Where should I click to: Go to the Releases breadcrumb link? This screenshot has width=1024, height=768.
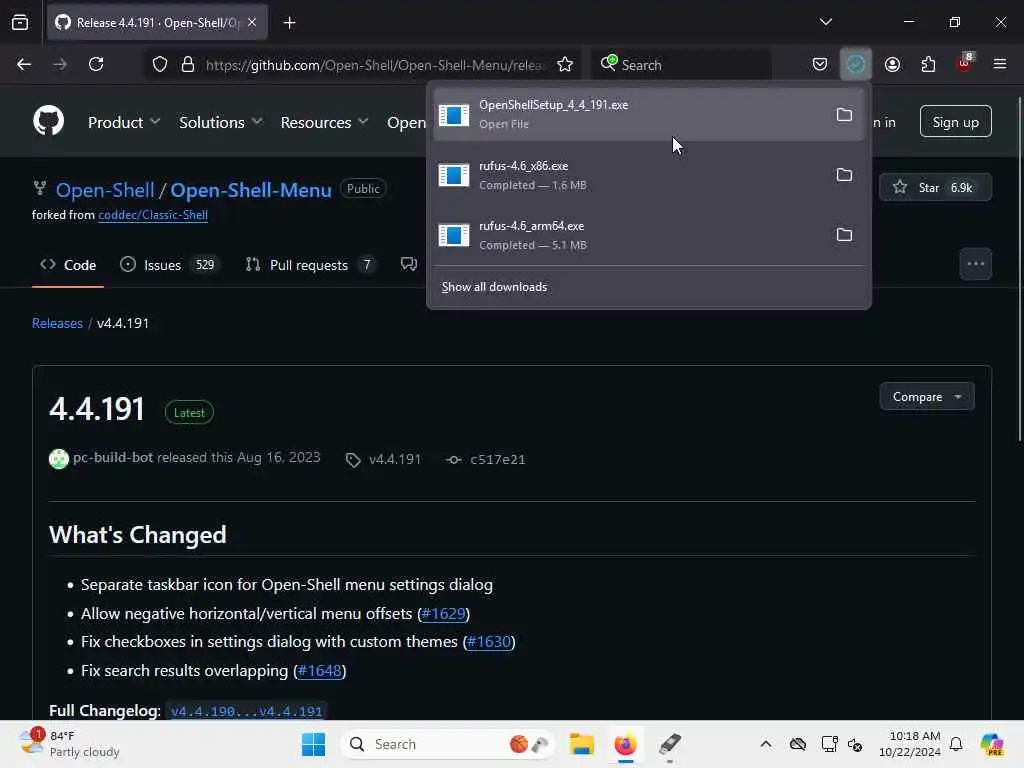pyautogui.click(x=57, y=323)
